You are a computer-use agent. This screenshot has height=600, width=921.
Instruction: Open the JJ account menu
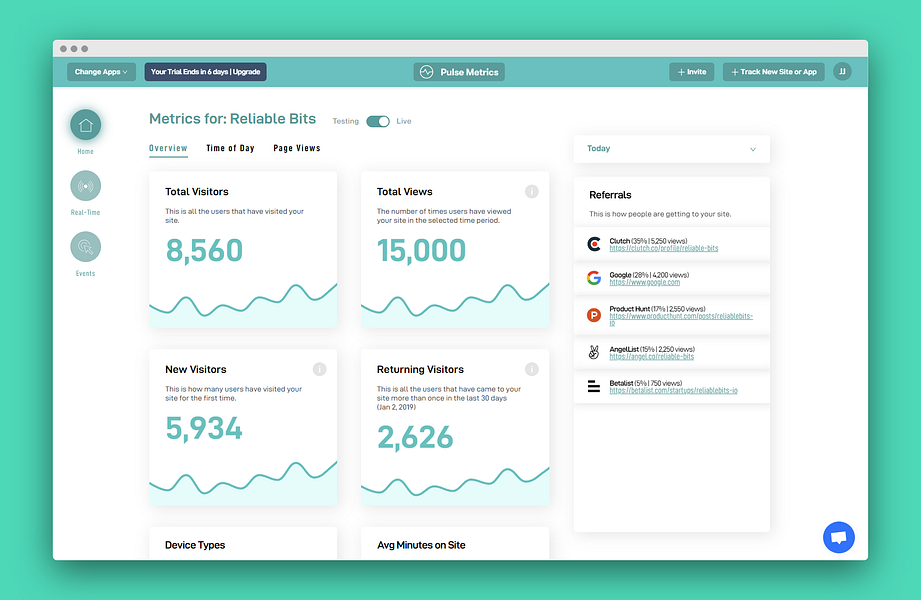coord(841,71)
